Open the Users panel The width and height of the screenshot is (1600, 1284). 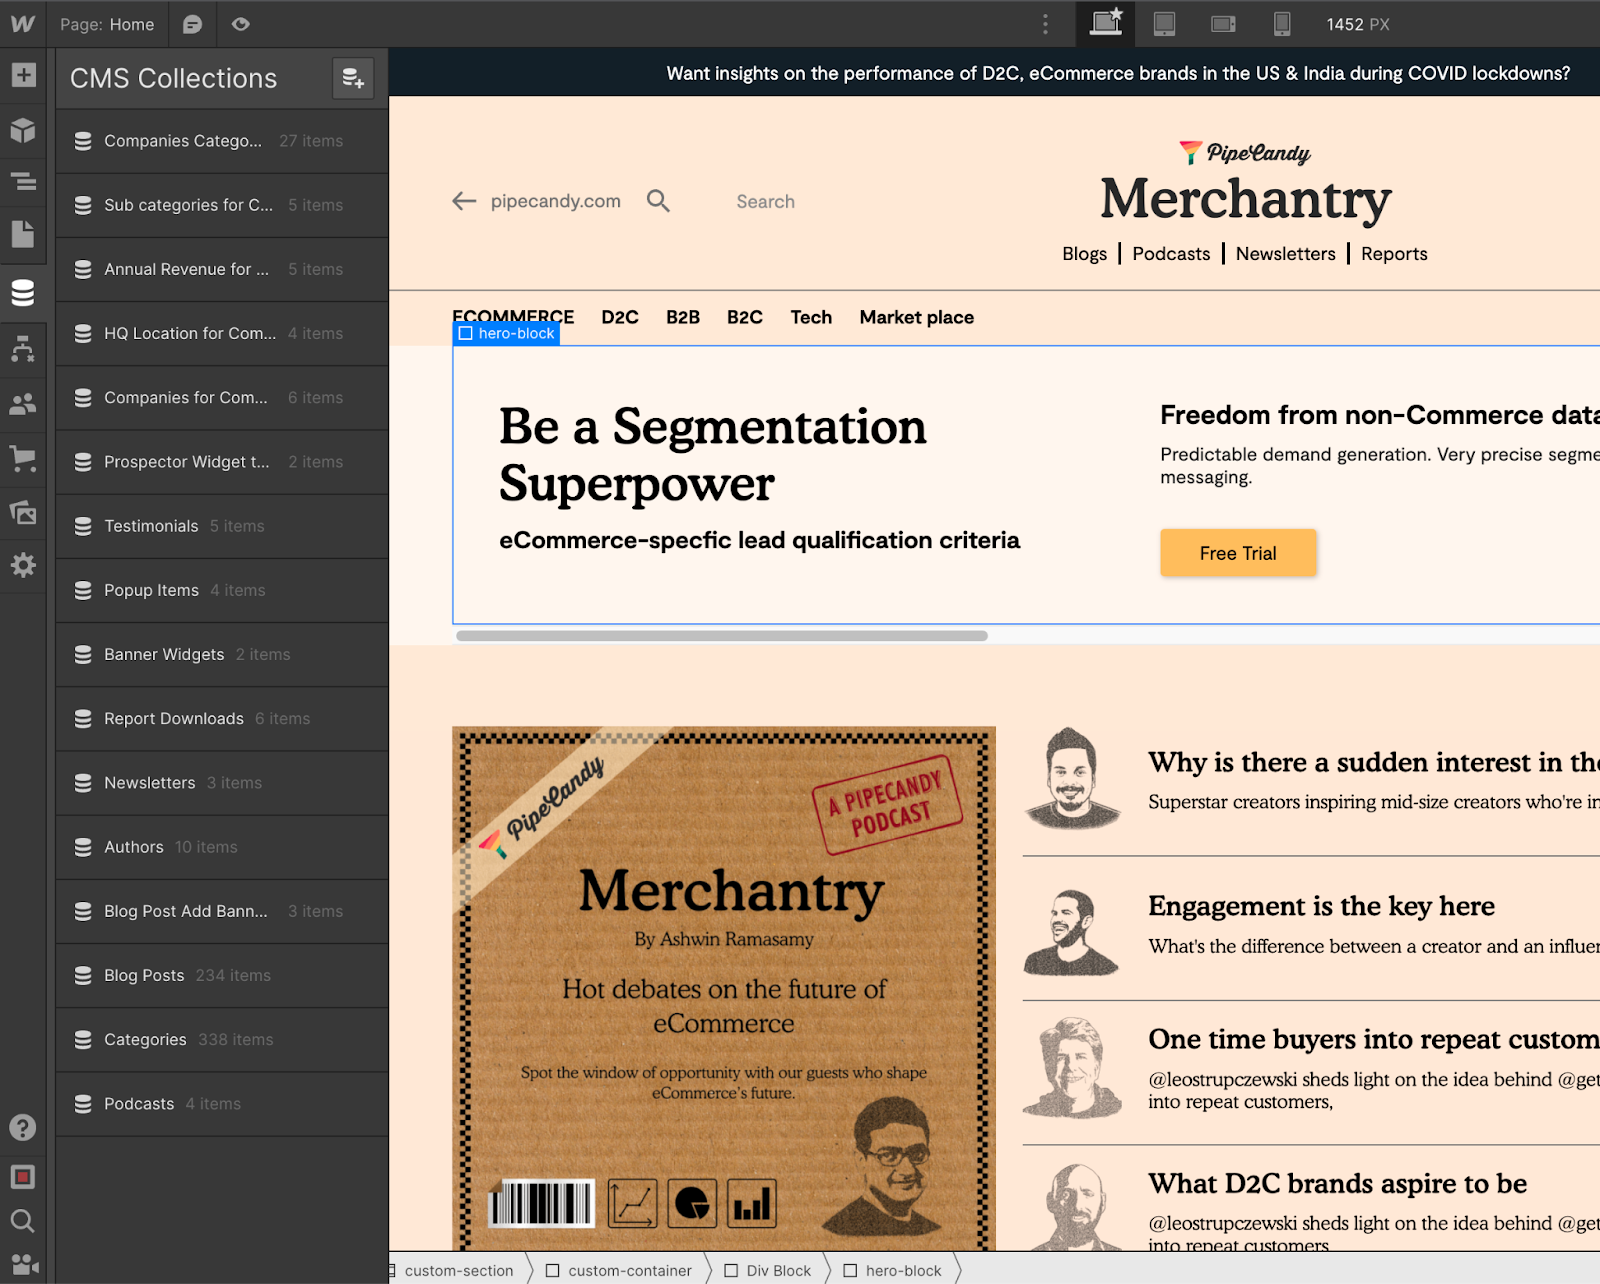[23, 404]
